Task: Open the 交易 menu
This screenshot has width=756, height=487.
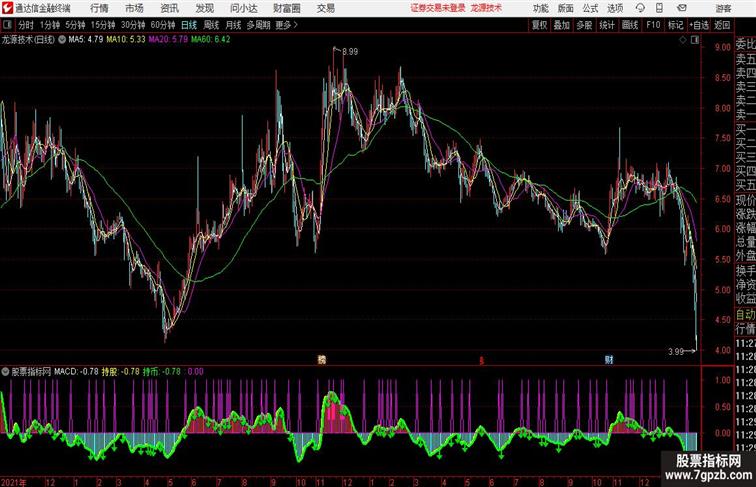Action: coord(325,8)
